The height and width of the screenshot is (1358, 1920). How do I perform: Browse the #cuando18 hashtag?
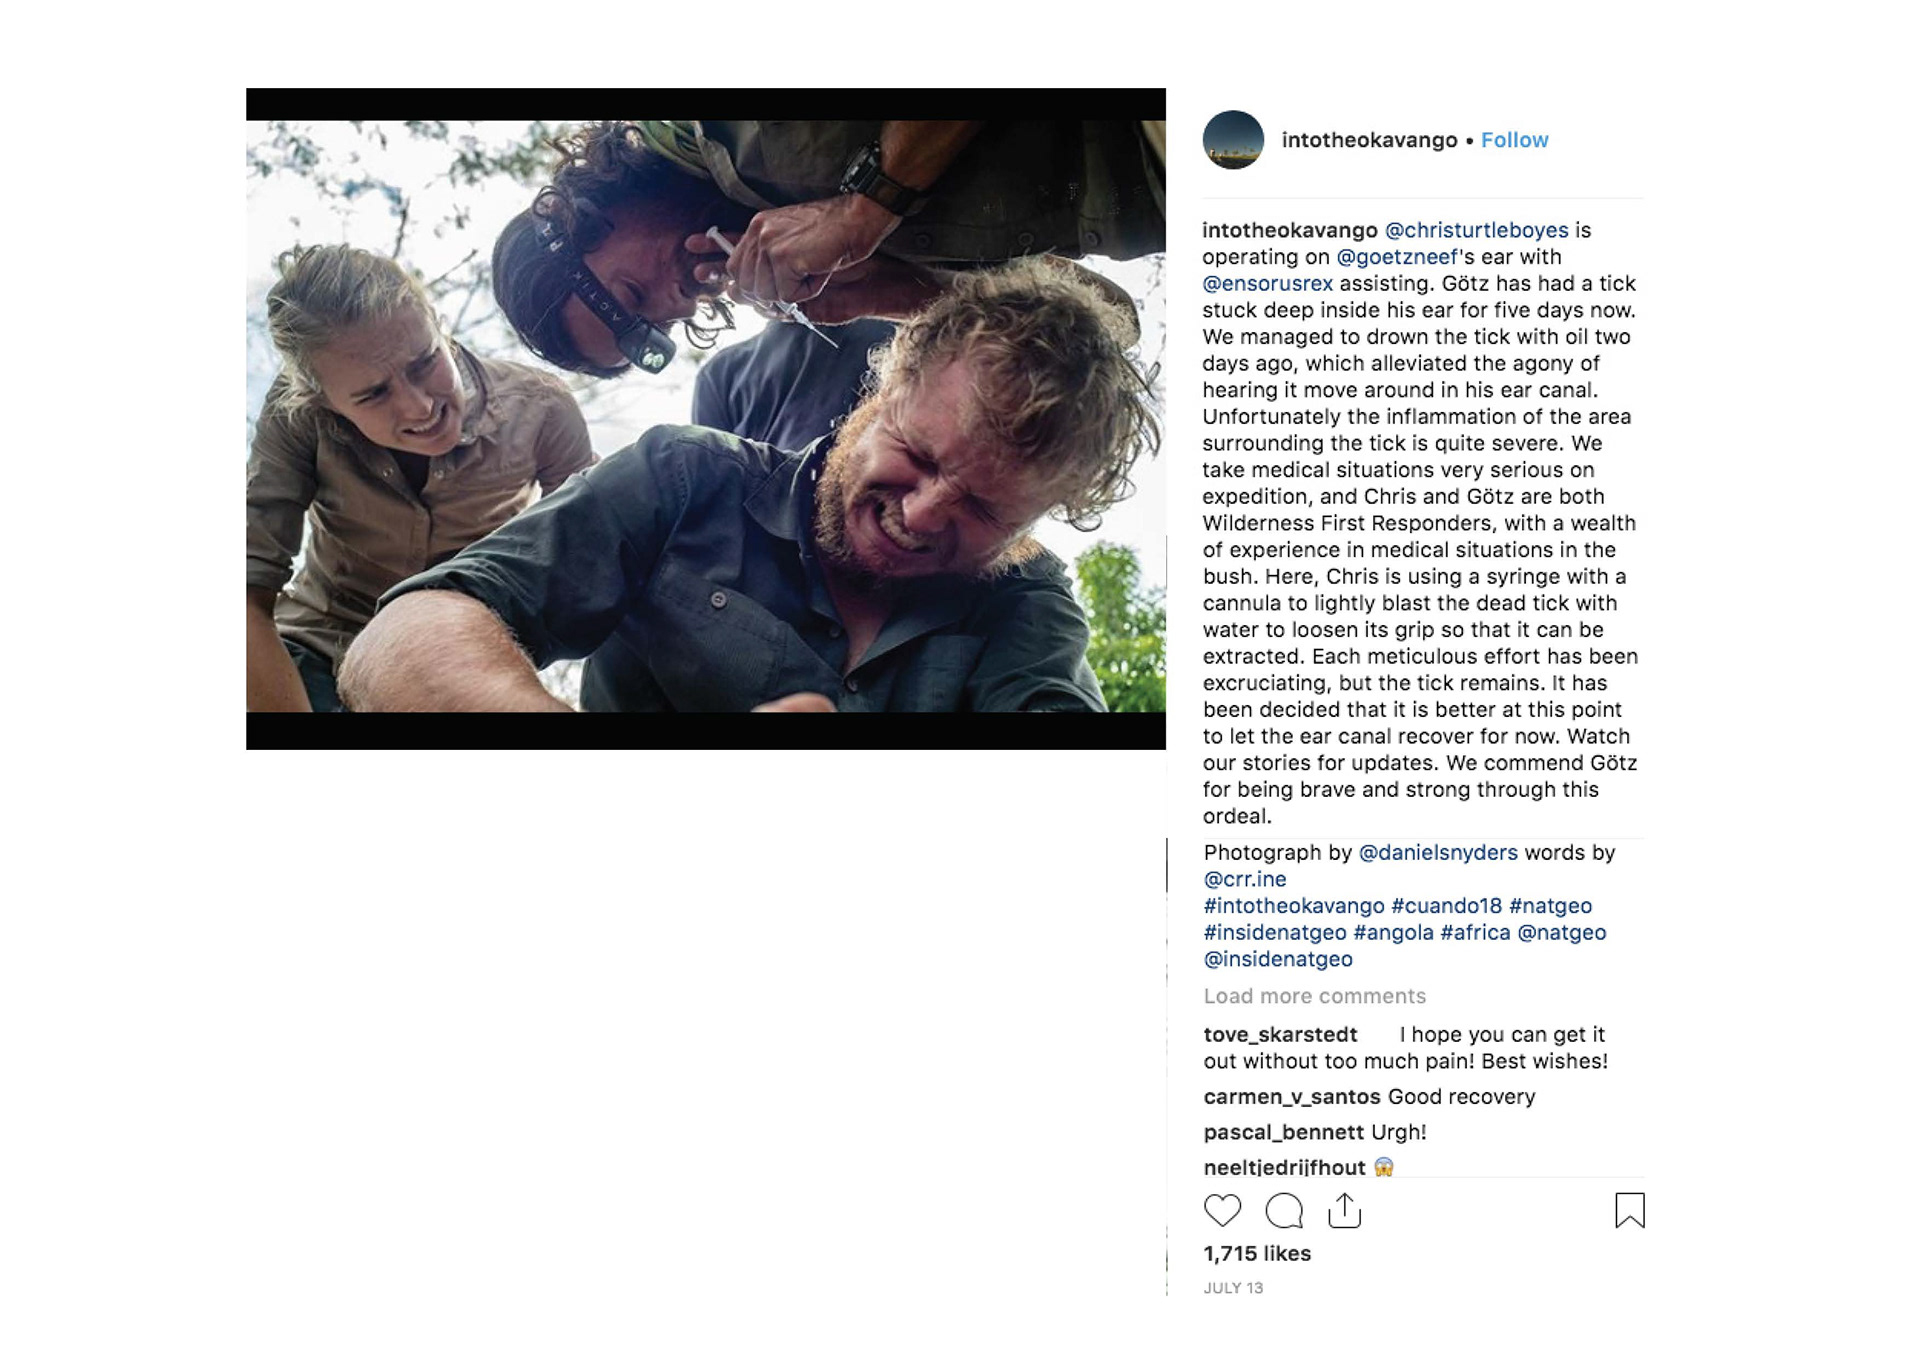coord(1446,906)
